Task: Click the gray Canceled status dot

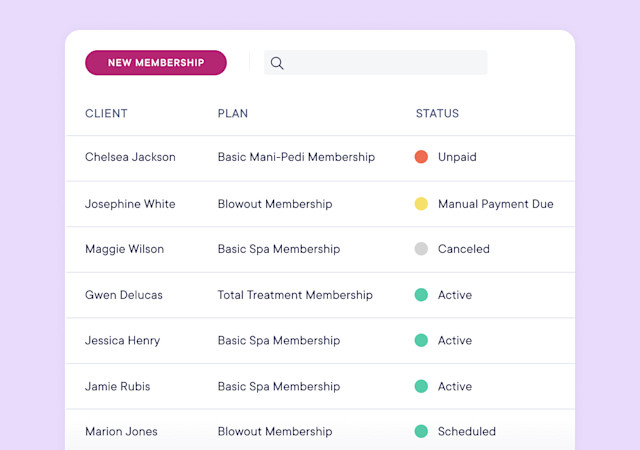Action: tap(421, 249)
